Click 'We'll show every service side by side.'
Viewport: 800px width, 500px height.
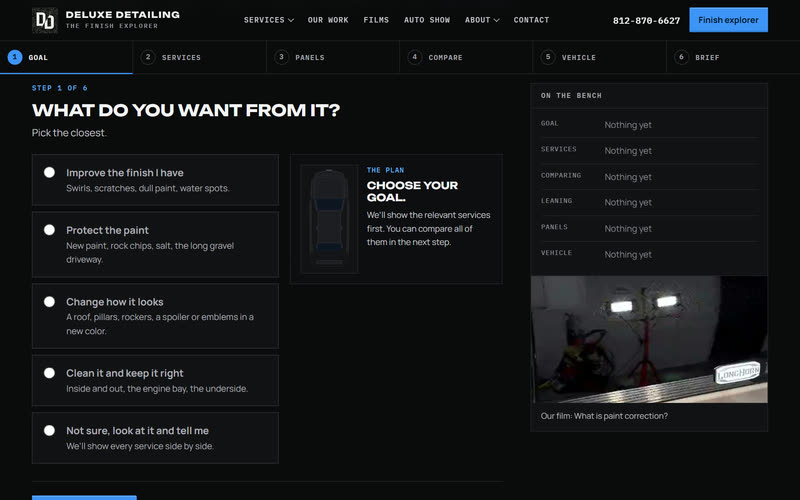140,446
